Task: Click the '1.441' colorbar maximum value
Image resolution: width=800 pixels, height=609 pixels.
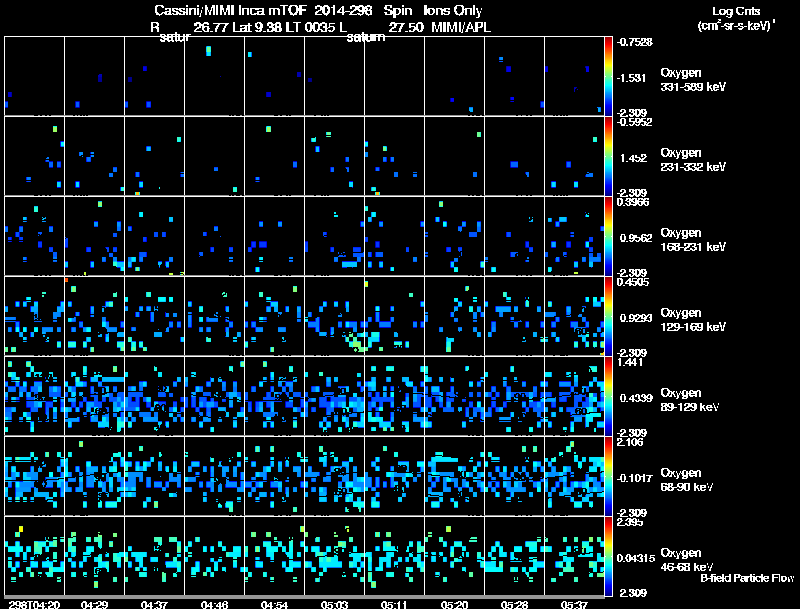Action: (630, 363)
